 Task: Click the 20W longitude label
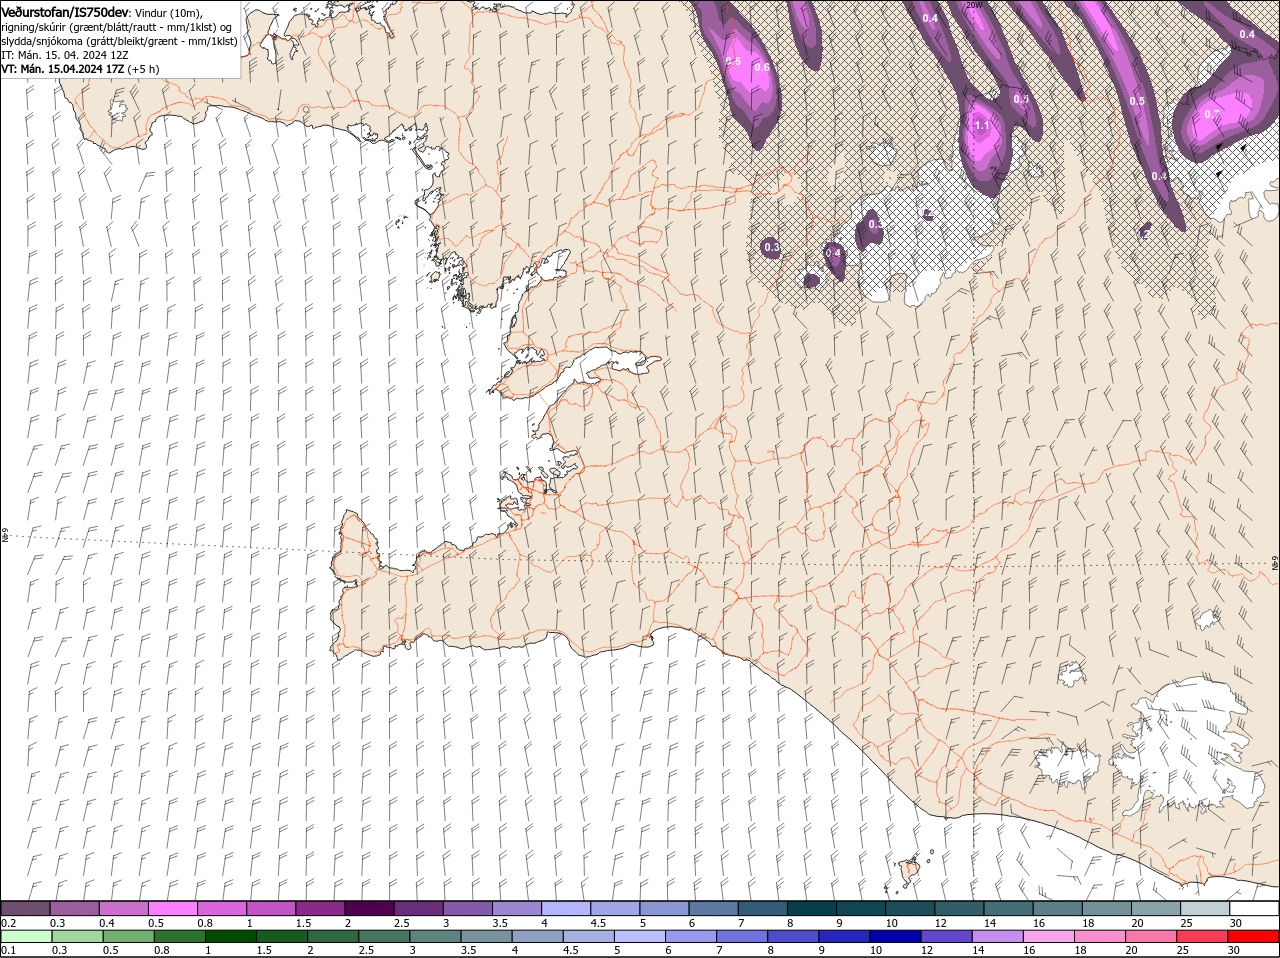click(976, 5)
